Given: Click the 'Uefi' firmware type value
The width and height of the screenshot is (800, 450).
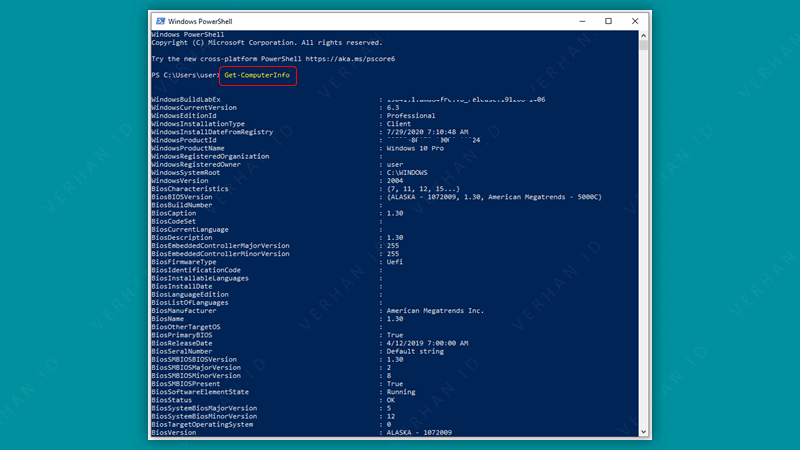Looking at the screenshot, I should click(394, 262).
